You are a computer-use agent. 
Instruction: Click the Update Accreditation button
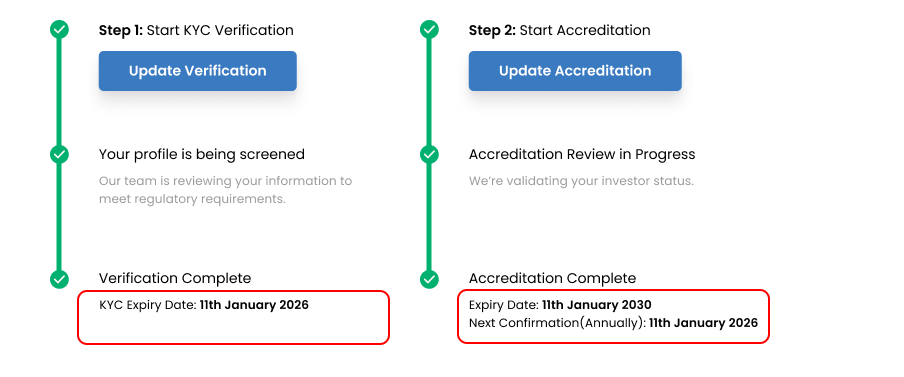click(x=575, y=71)
